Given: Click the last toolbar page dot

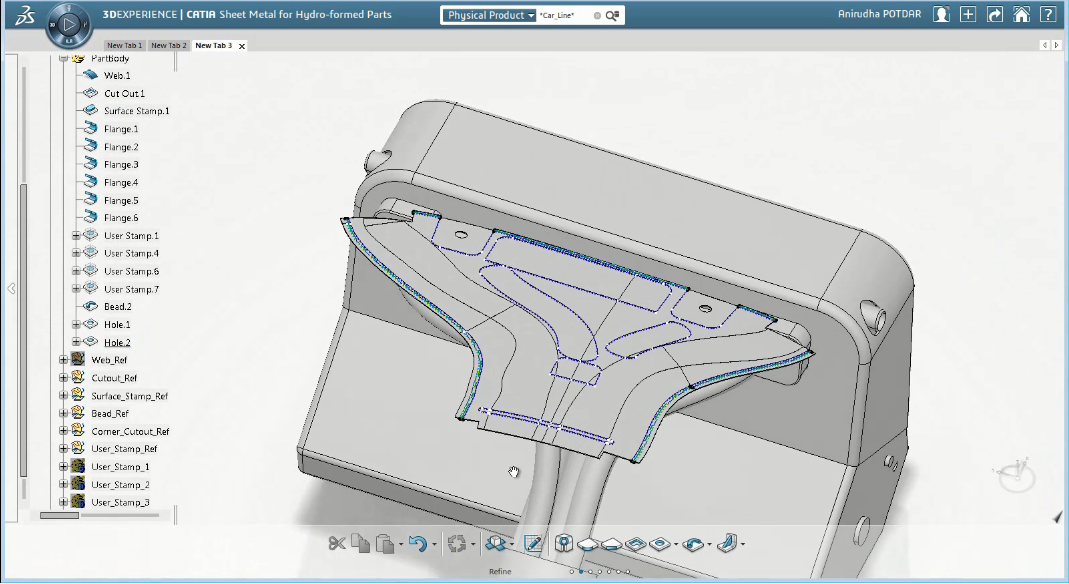Looking at the screenshot, I should pos(628,572).
